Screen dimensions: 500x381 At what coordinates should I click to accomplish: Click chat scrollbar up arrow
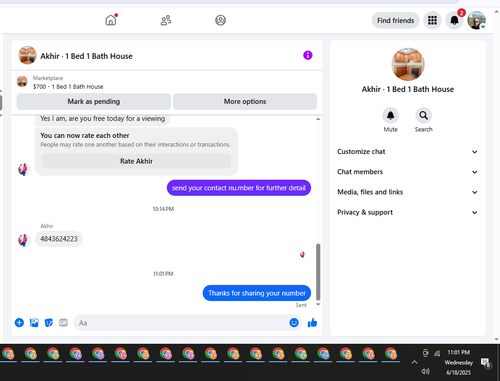pos(318,119)
